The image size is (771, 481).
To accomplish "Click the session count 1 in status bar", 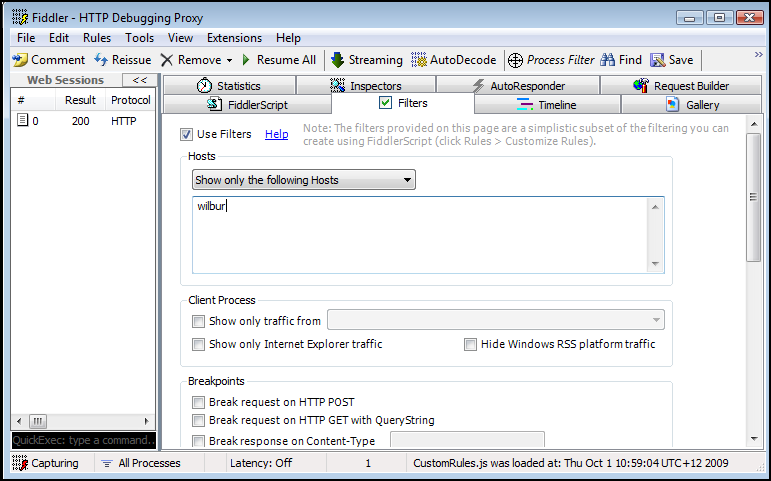I will pos(368,463).
